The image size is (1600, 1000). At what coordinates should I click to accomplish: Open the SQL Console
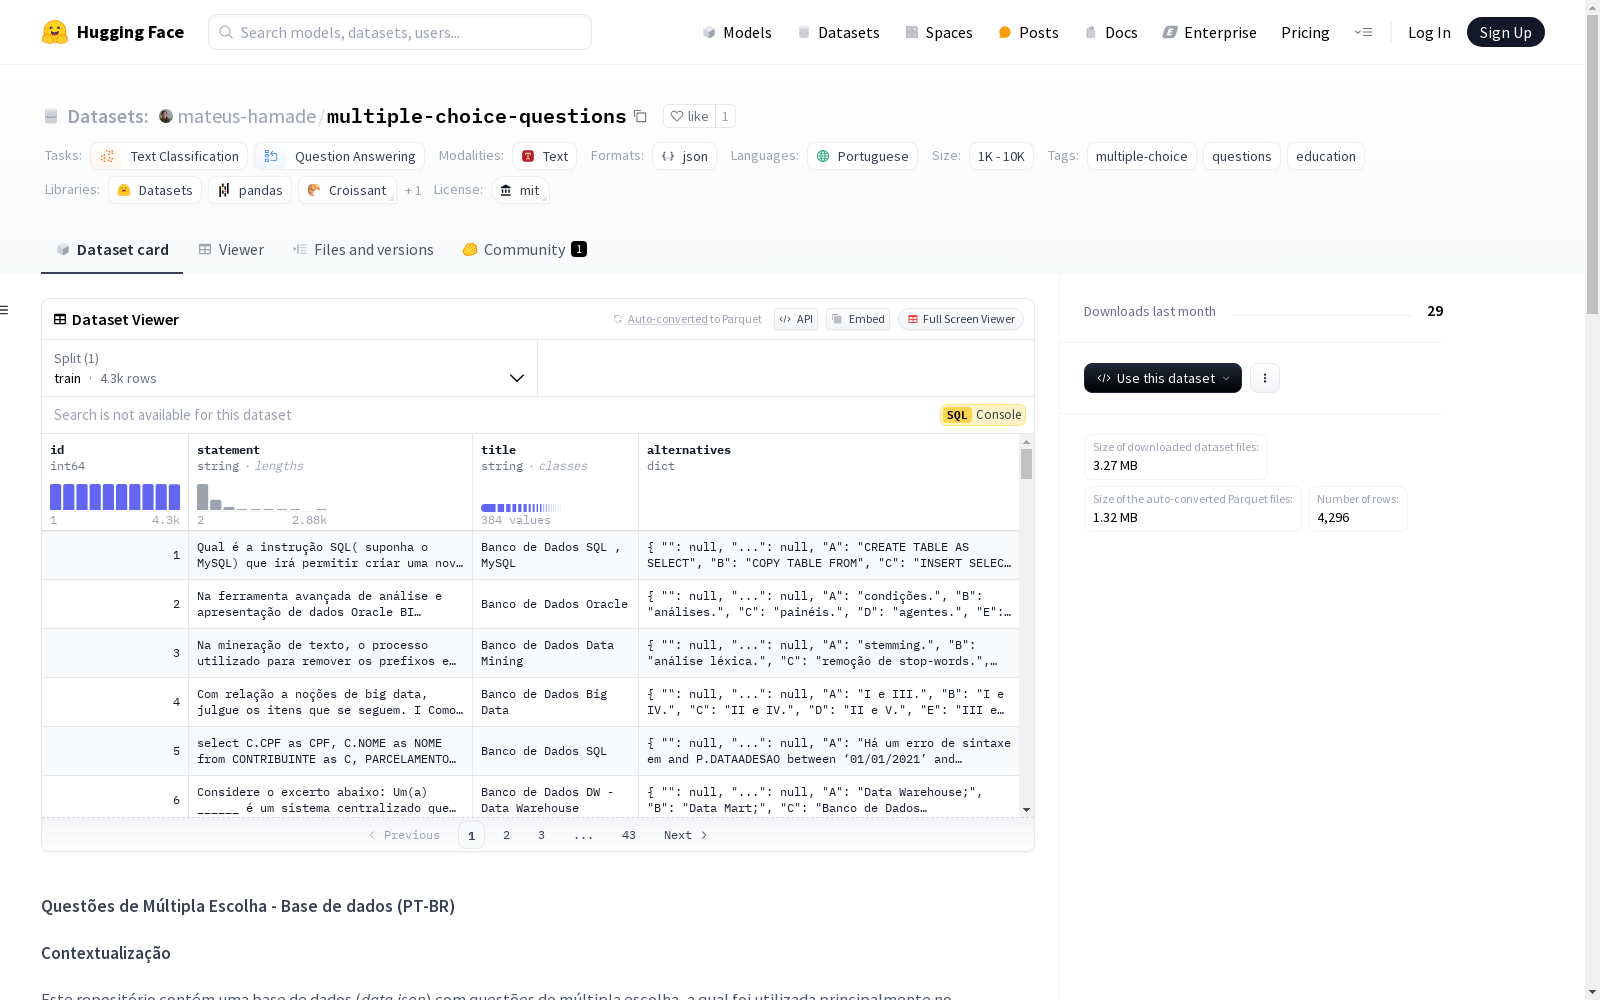coord(983,414)
